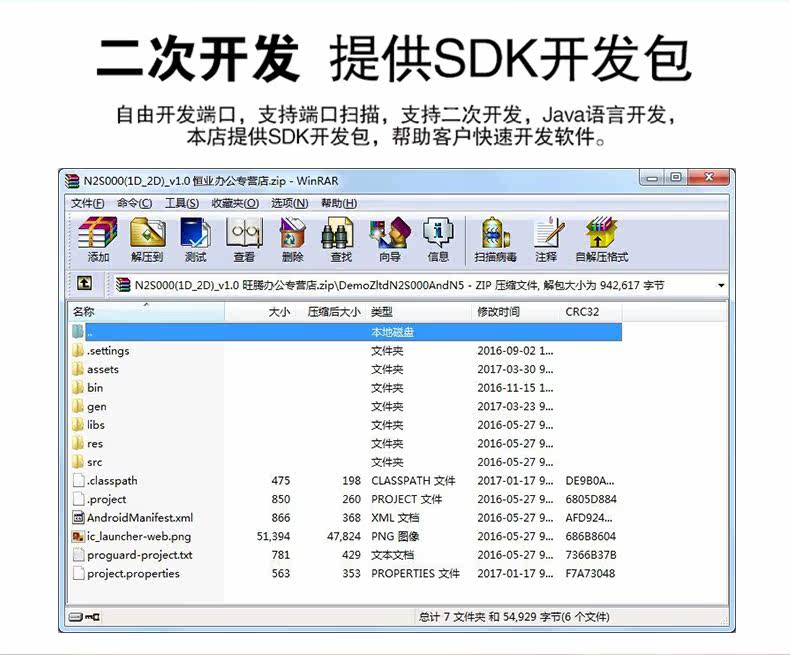The image size is (790, 655).
Task: Minimize the WinRAR window
Action: 652,177
